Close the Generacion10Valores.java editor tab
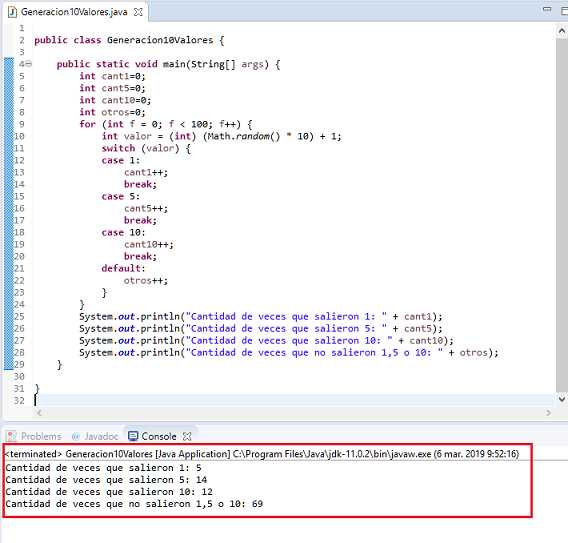Viewport: 568px width, 543px height. pos(138,12)
